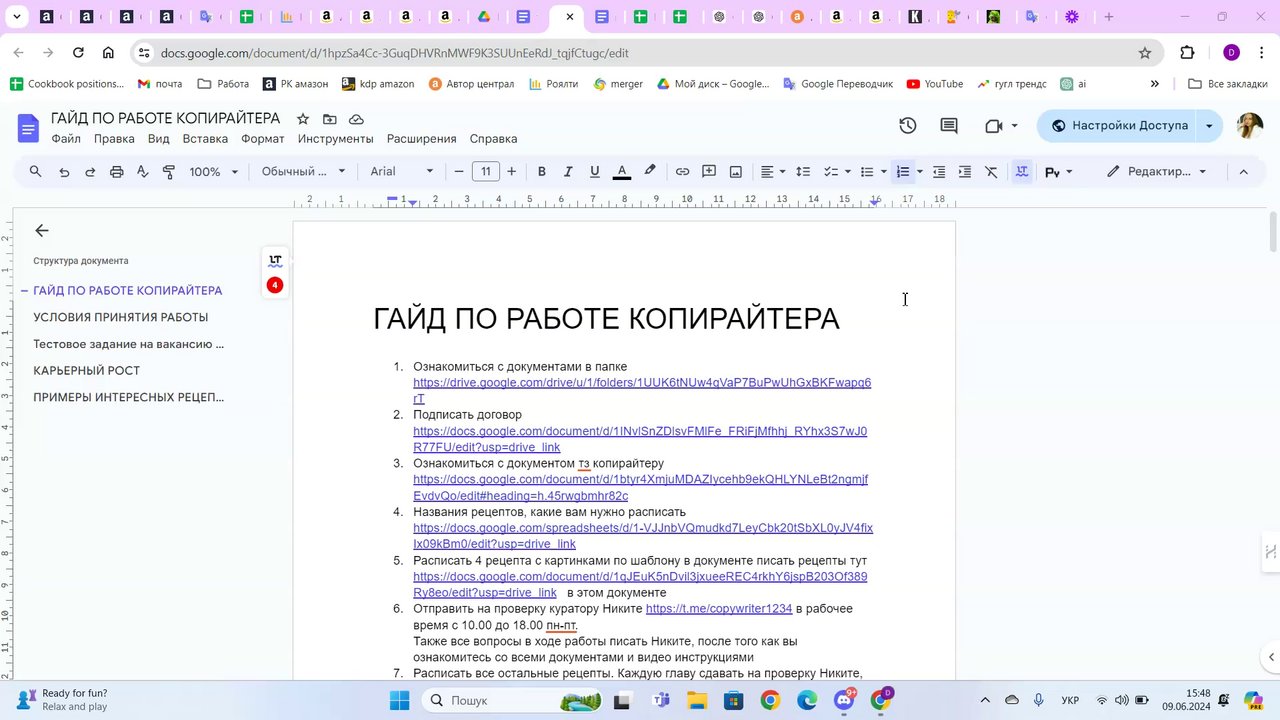1280x720 pixels.
Task: Open version history clock icon
Action: pos(907,126)
